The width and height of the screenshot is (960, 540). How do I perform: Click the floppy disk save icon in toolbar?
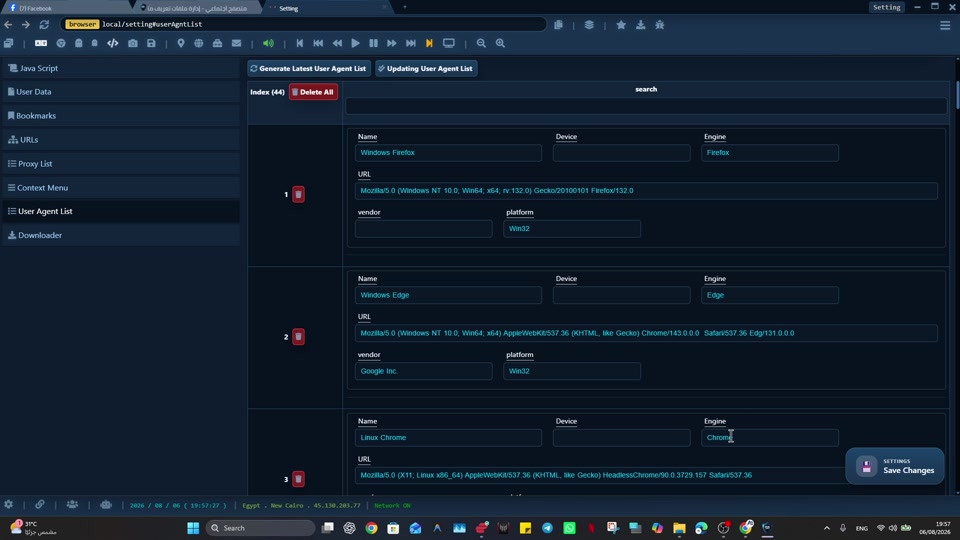pos(151,43)
